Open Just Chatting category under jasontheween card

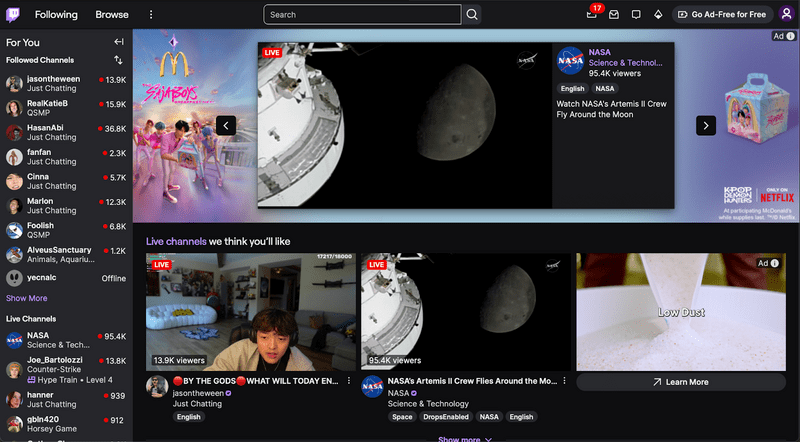[x=197, y=404]
